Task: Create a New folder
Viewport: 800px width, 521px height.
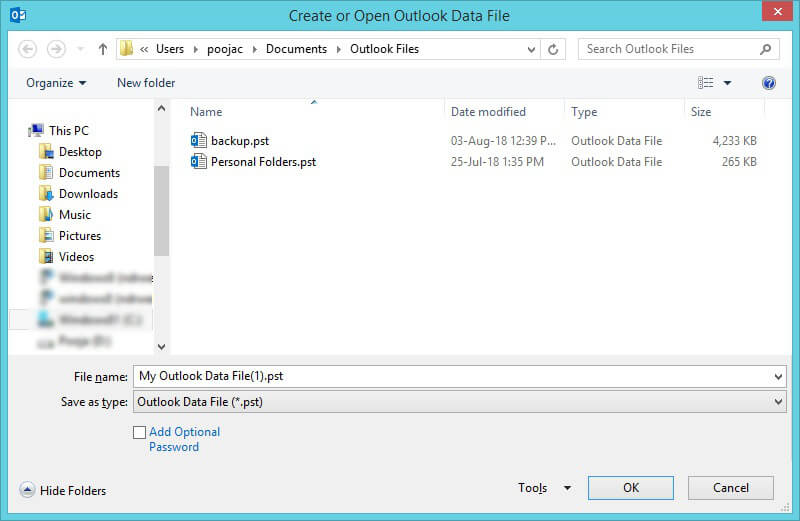Action: [146, 83]
